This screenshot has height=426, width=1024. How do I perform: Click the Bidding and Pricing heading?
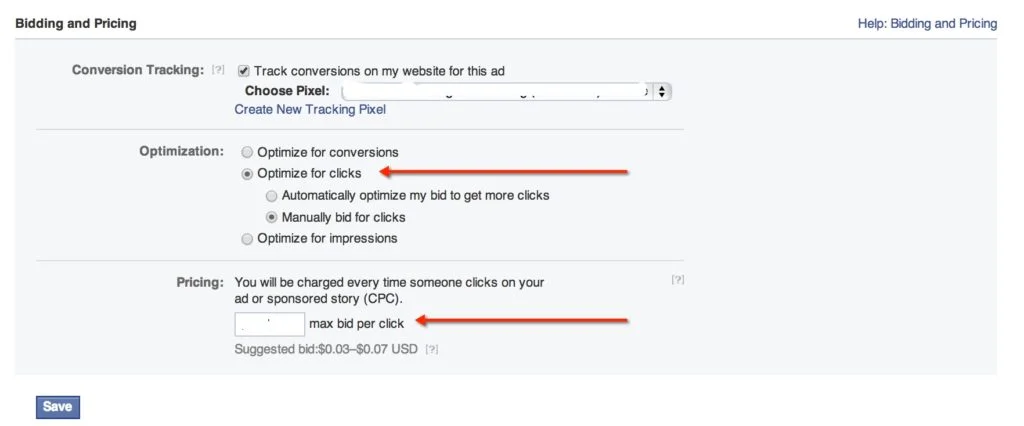coord(76,23)
